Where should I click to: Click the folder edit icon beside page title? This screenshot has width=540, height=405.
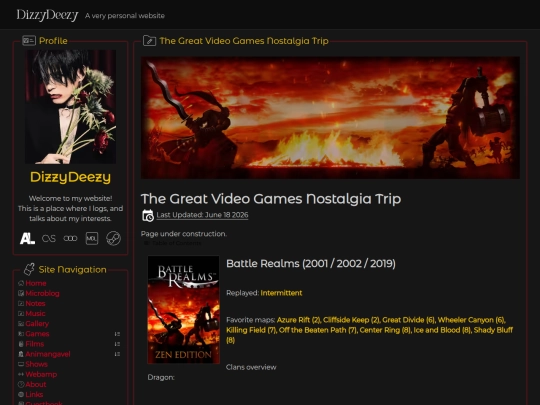click(149, 41)
